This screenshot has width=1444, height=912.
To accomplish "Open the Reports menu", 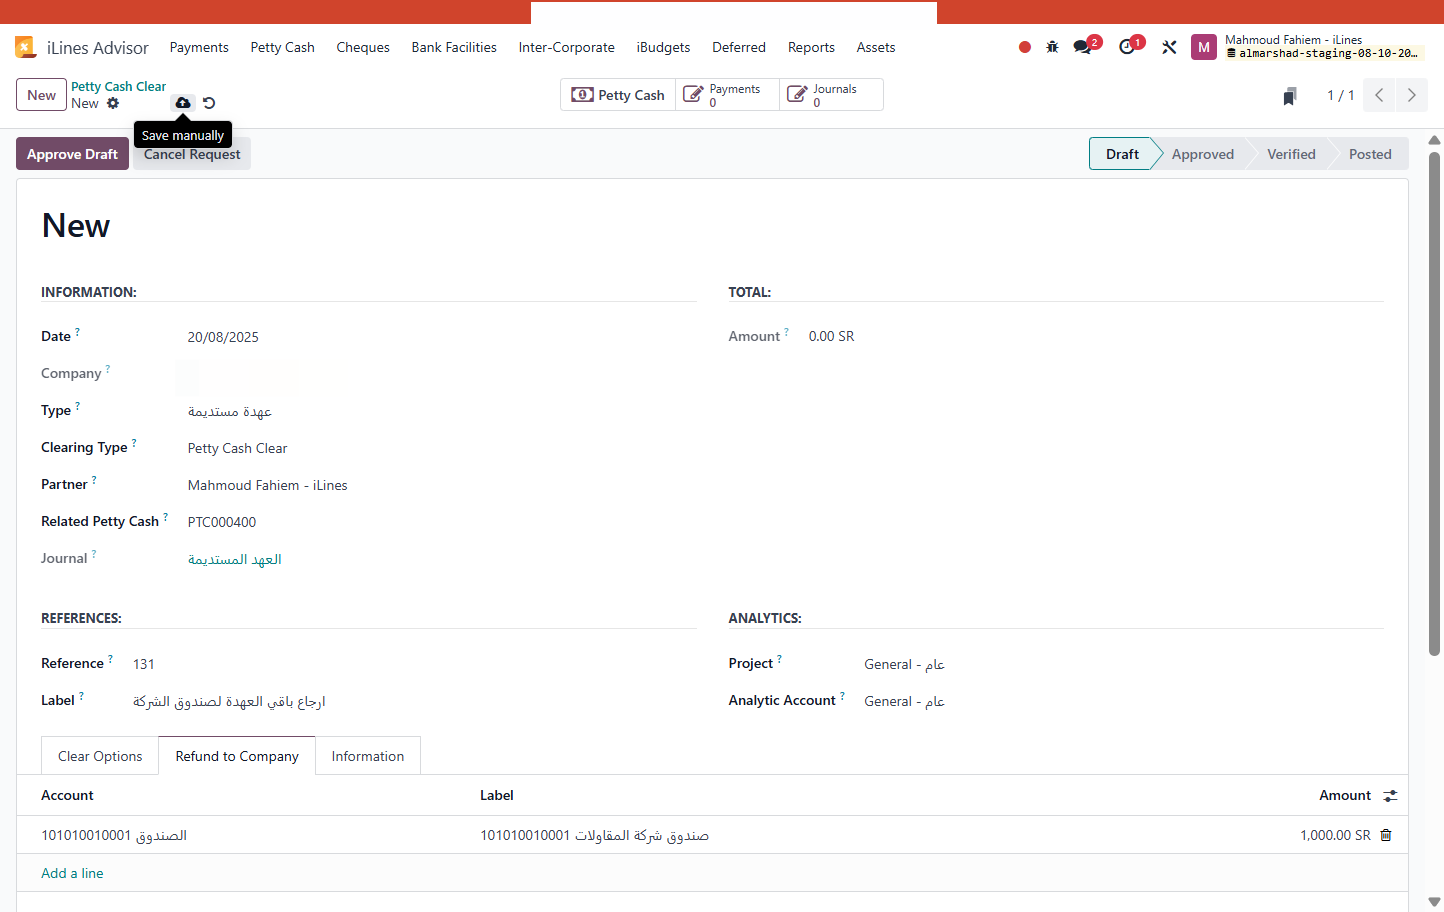I will 811,47.
